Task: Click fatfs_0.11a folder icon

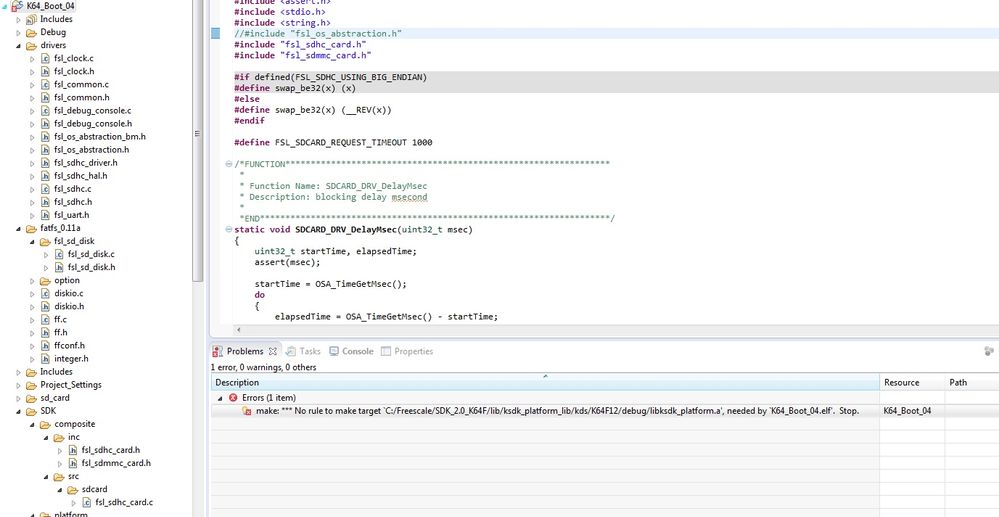Action: click(x=31, y=228)
